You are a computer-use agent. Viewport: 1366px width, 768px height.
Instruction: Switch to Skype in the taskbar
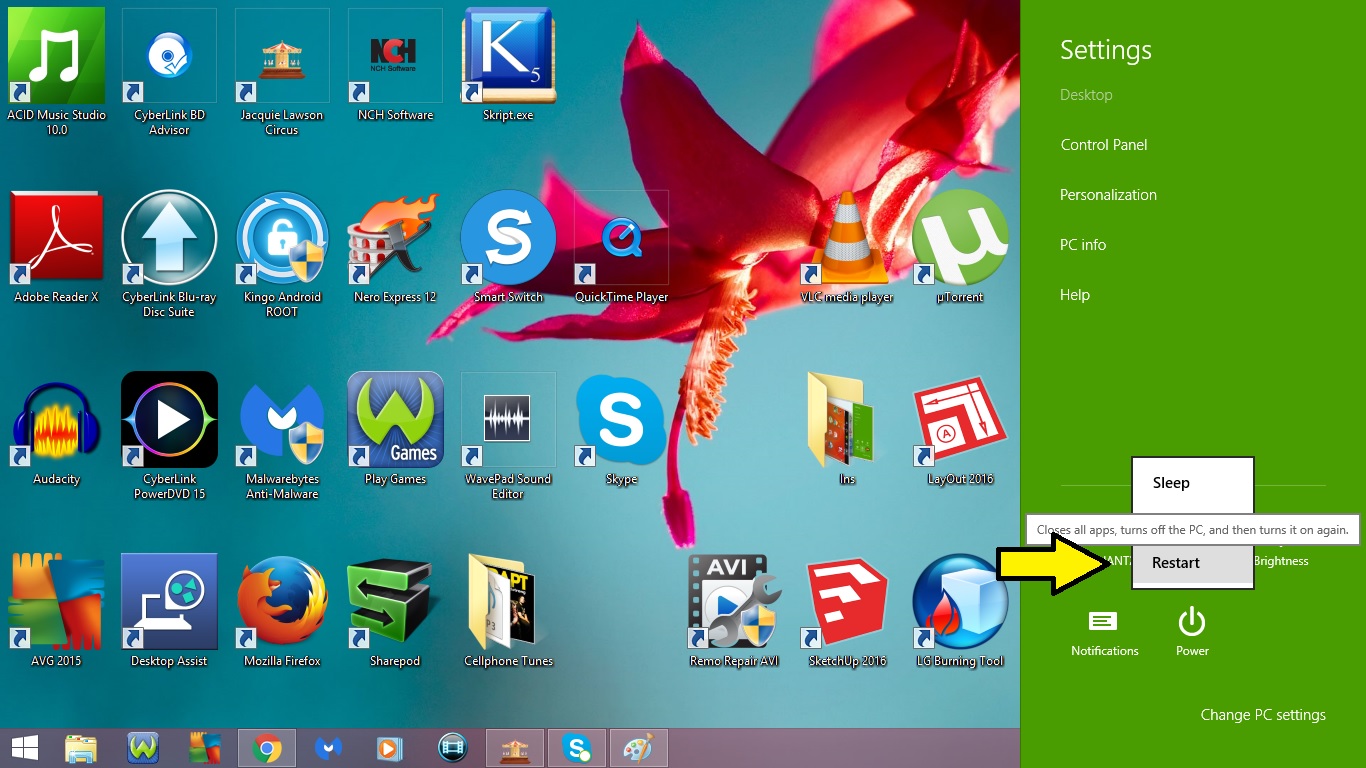(577, 748)
